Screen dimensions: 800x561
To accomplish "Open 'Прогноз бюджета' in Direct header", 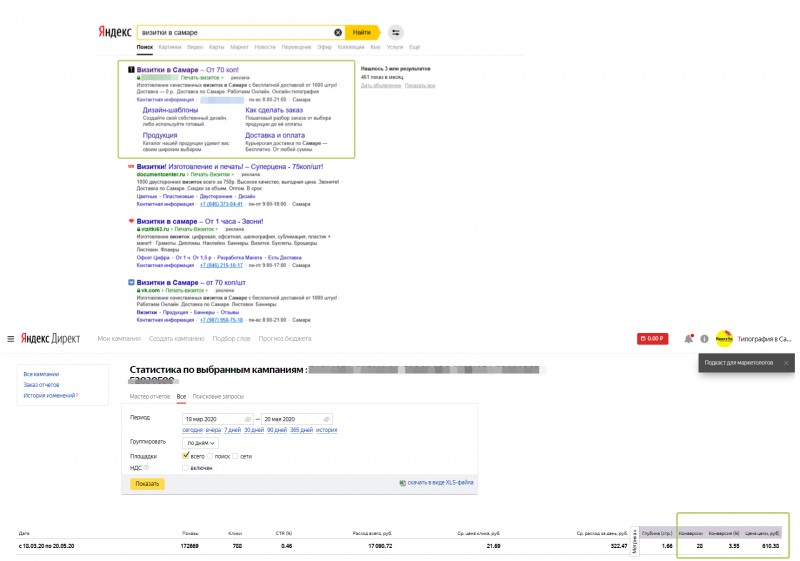I will point(285,339).
